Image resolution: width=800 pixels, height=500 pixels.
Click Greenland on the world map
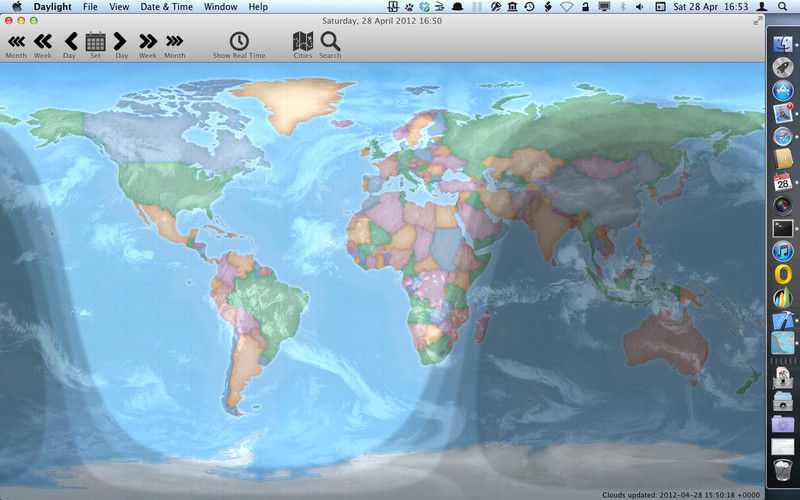tap(293, 105)
